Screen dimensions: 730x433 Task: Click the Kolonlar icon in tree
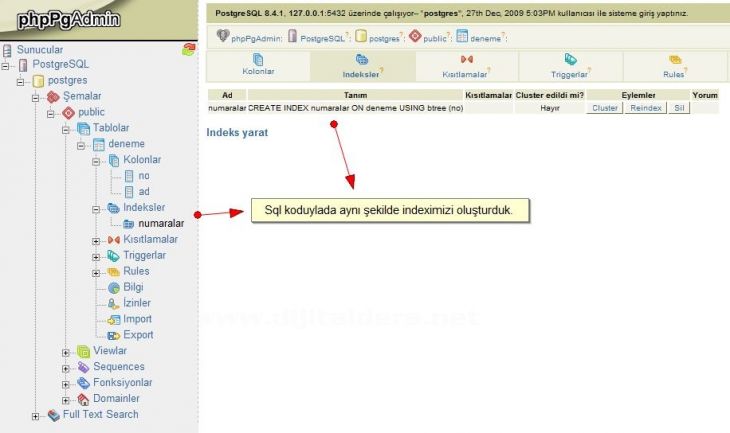click(x=114, y=160)
